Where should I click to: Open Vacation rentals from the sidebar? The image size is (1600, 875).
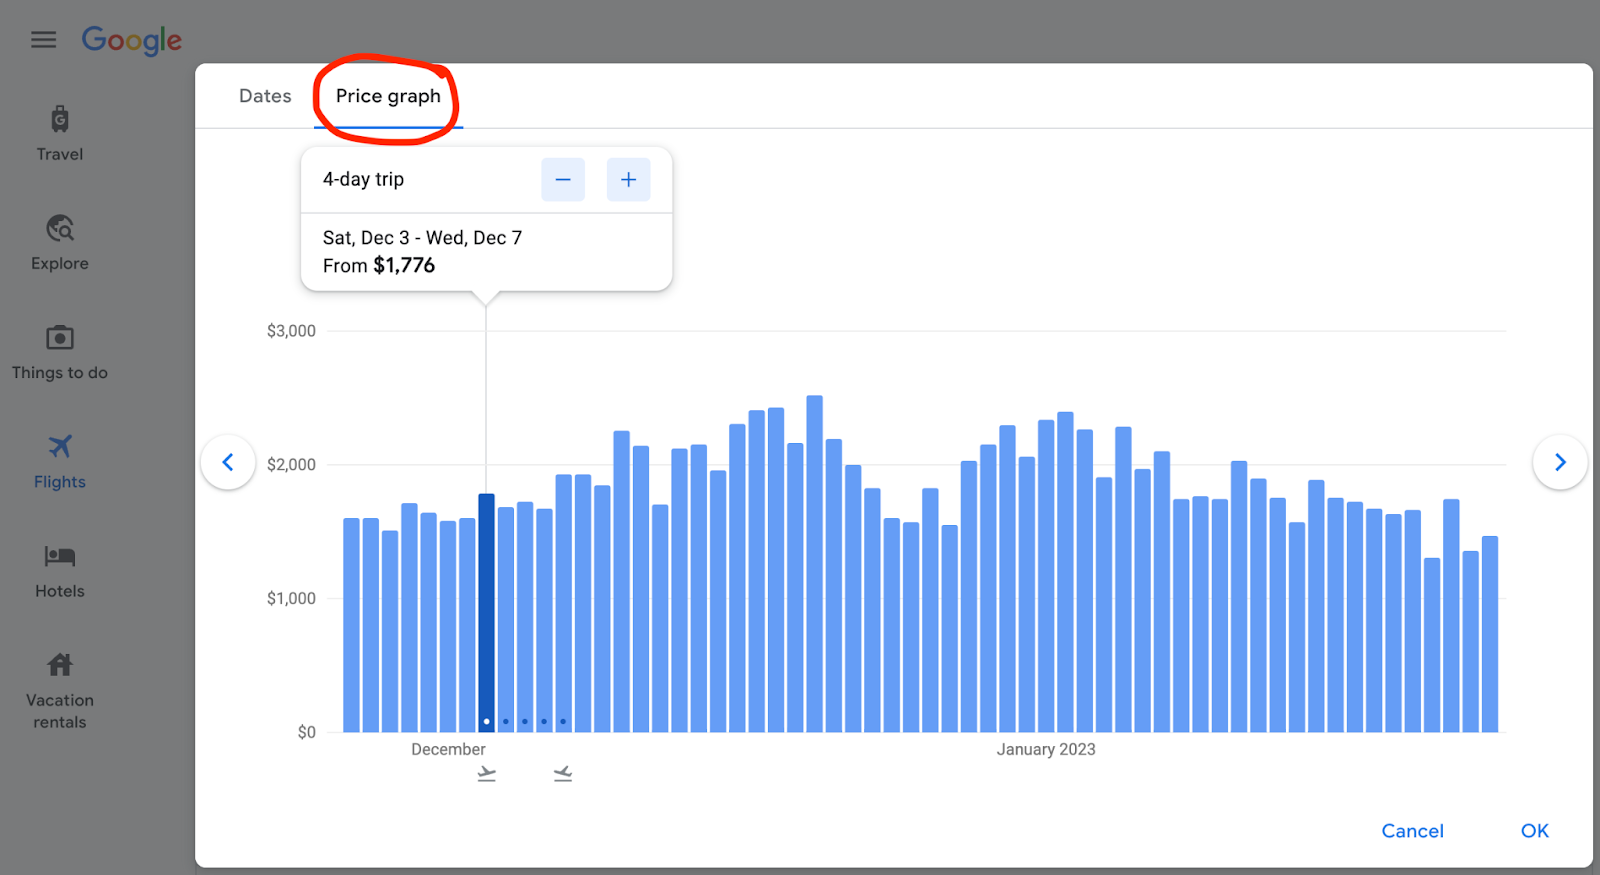[x=60, y=691]
